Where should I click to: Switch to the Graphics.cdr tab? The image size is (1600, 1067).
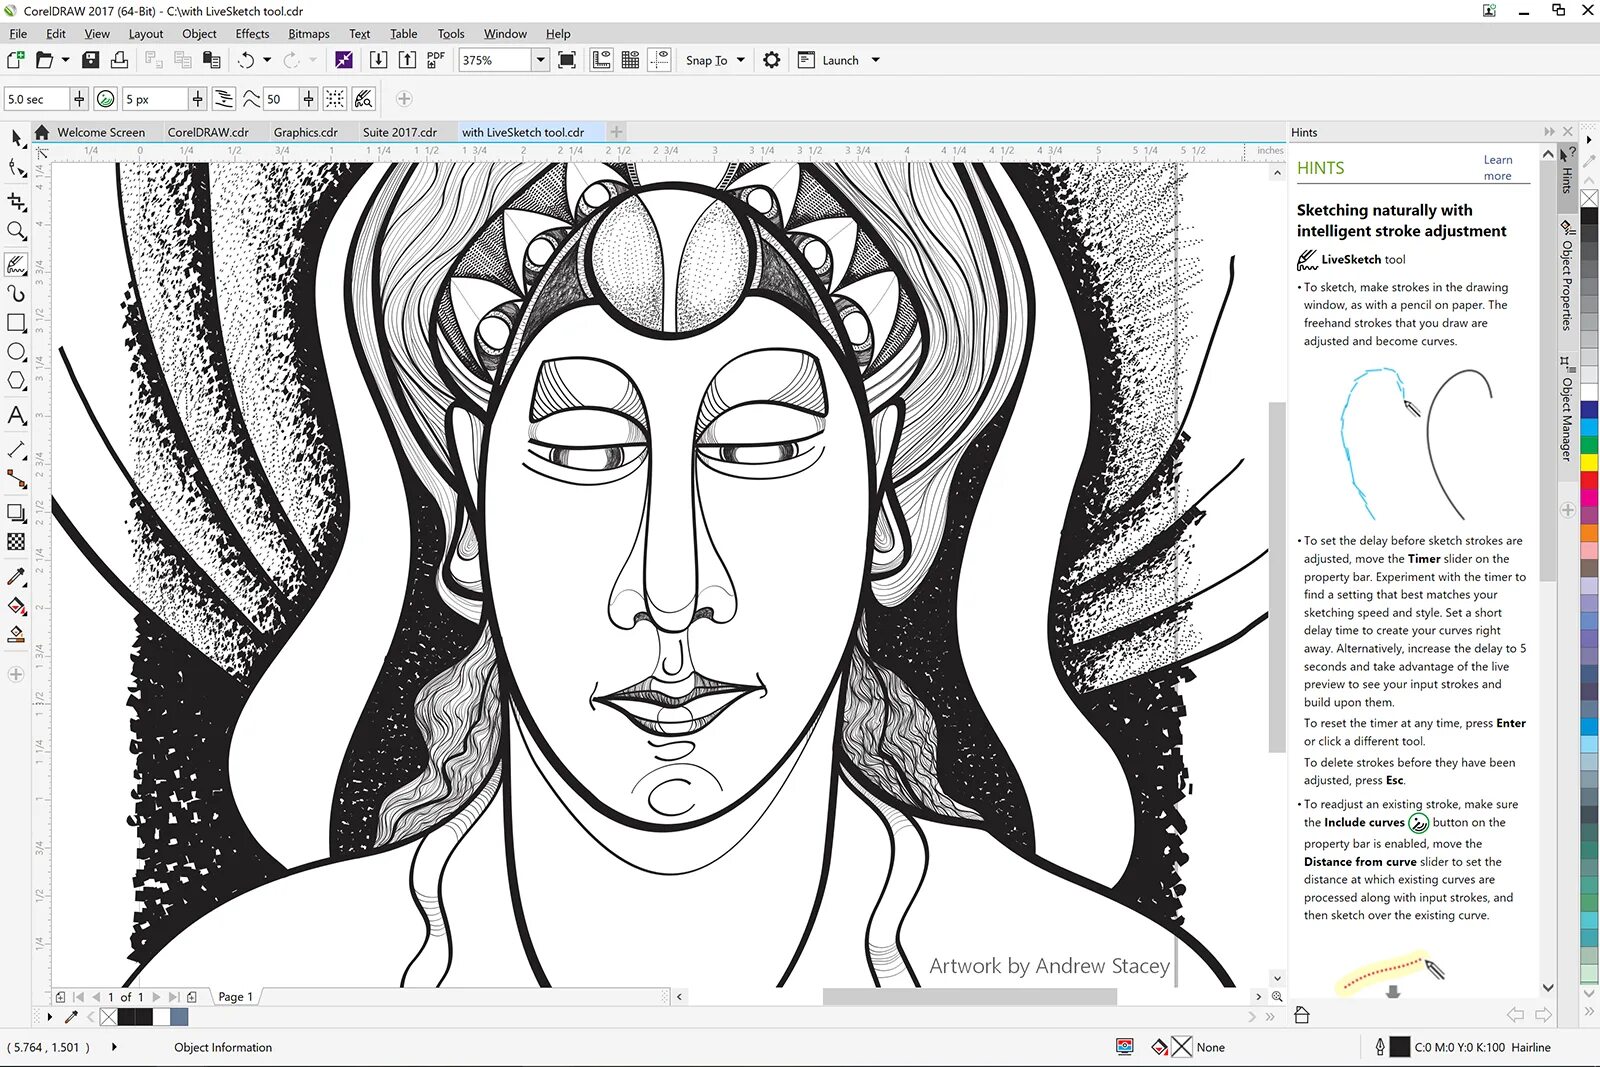[305, 132]
